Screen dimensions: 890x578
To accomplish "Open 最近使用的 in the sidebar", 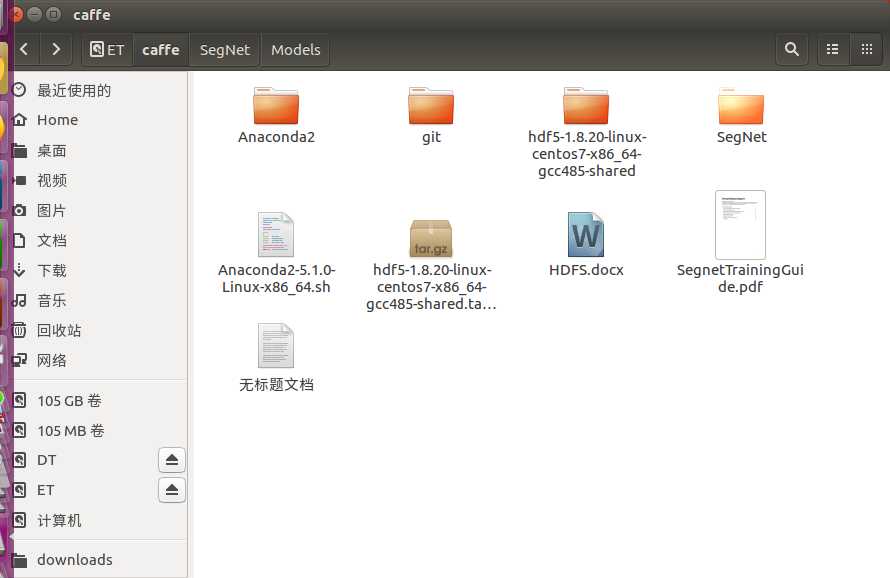I will [100, 90].
